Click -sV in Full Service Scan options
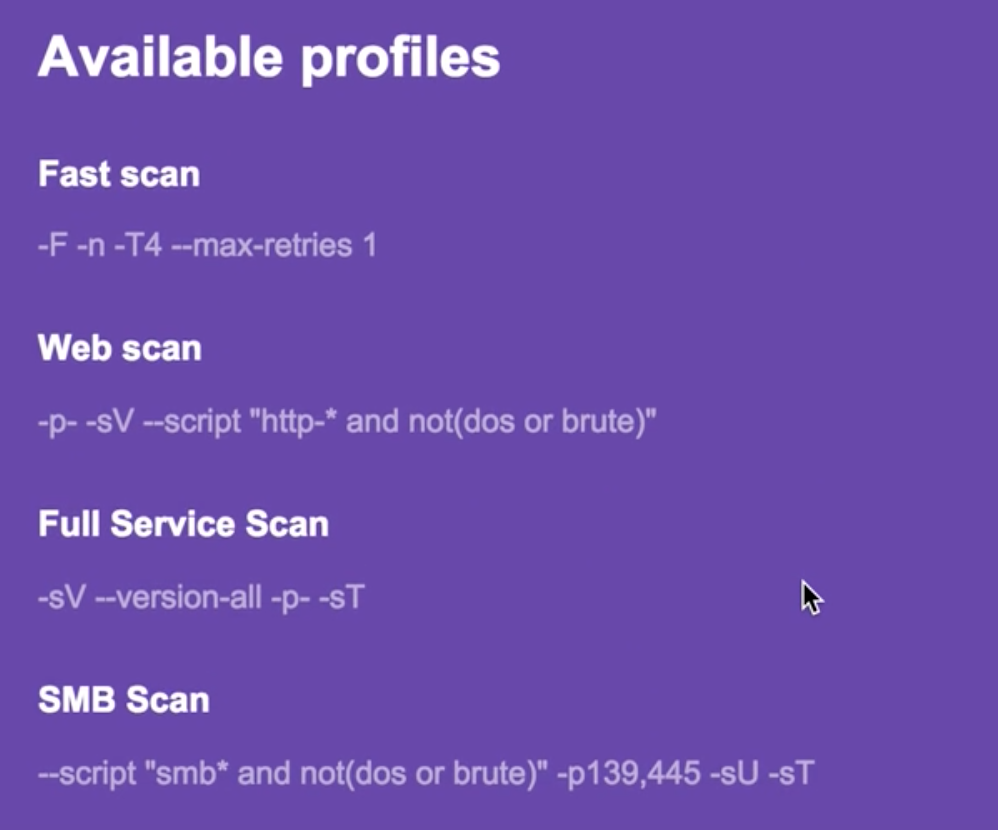 62,598
